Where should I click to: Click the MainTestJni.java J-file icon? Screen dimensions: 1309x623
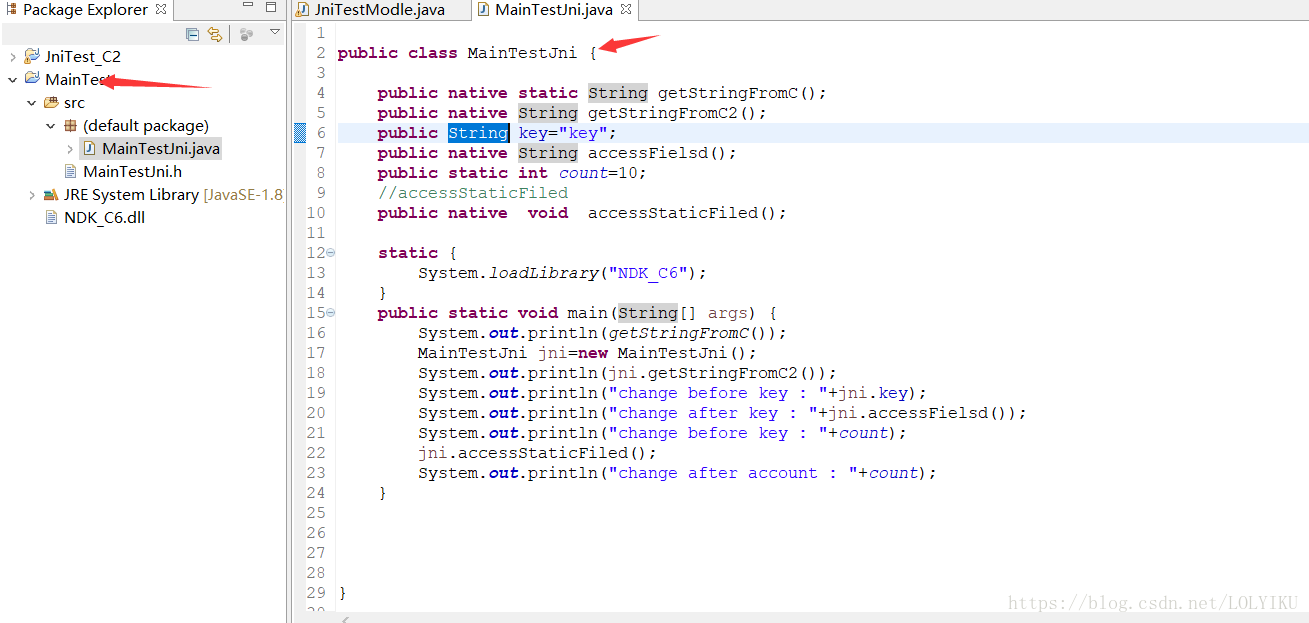click(x=89, y=148)
